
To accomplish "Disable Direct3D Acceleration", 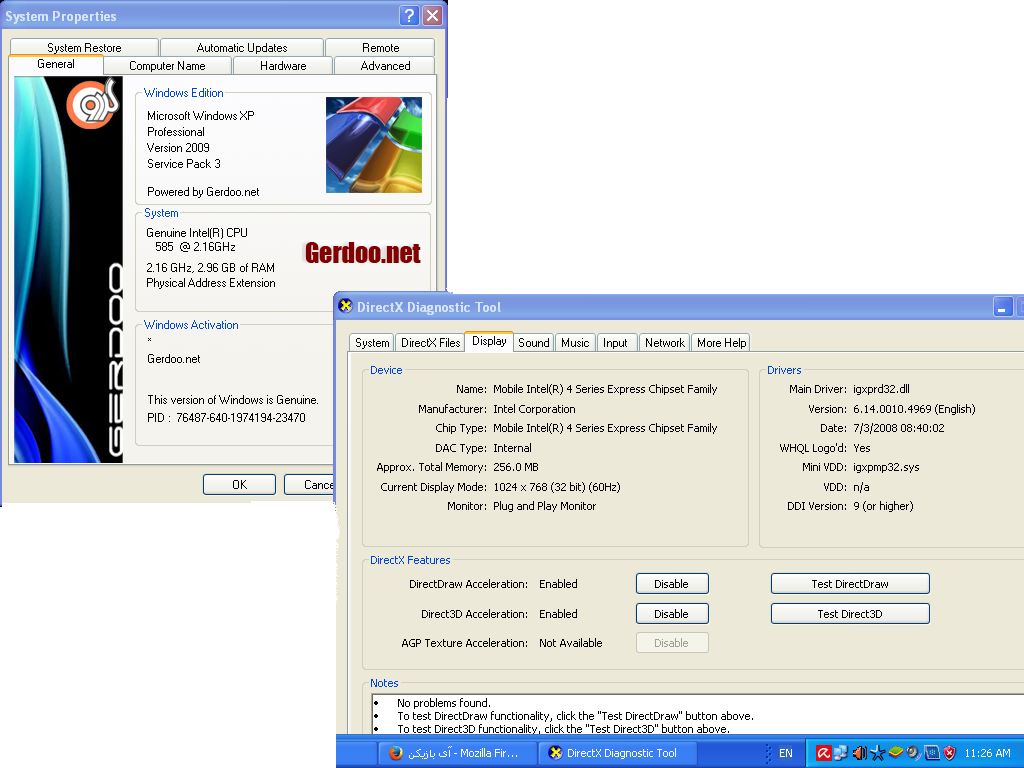I will 672,614.
